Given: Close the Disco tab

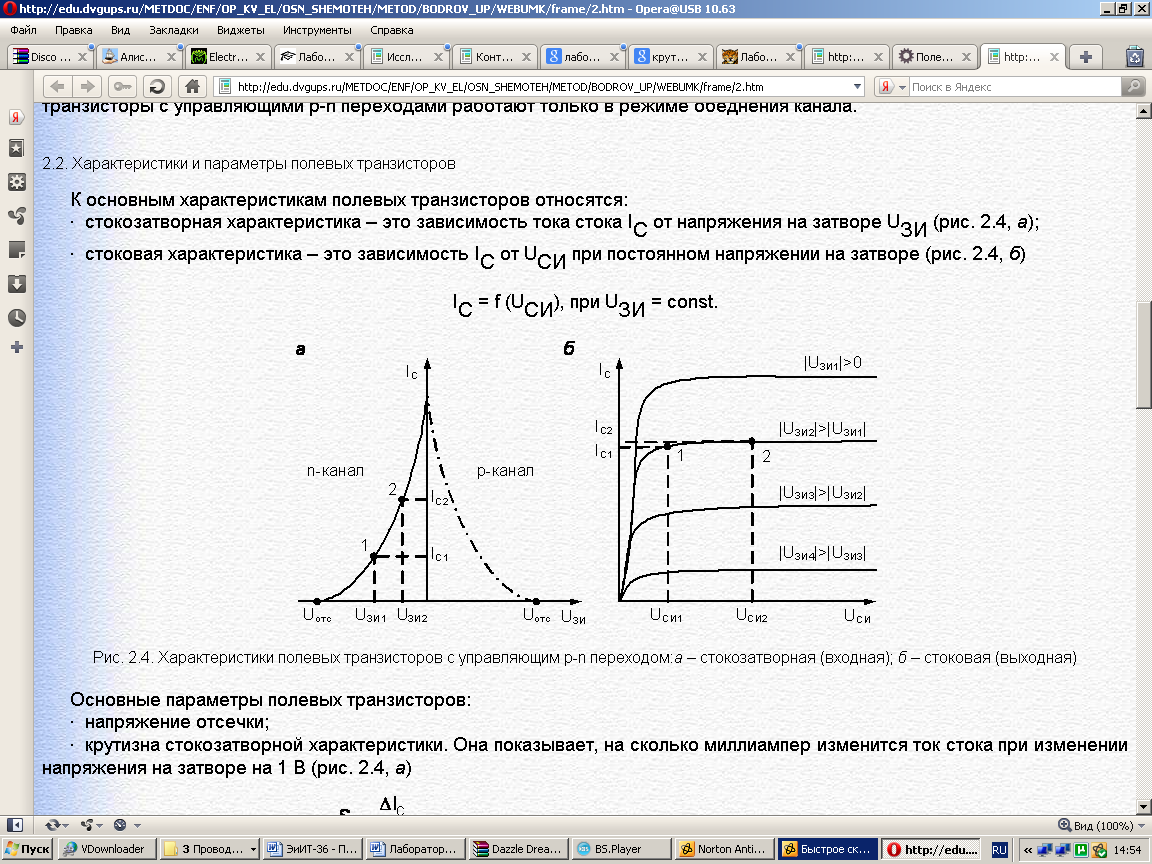Looking at the screenshot, I should [82, 57].
